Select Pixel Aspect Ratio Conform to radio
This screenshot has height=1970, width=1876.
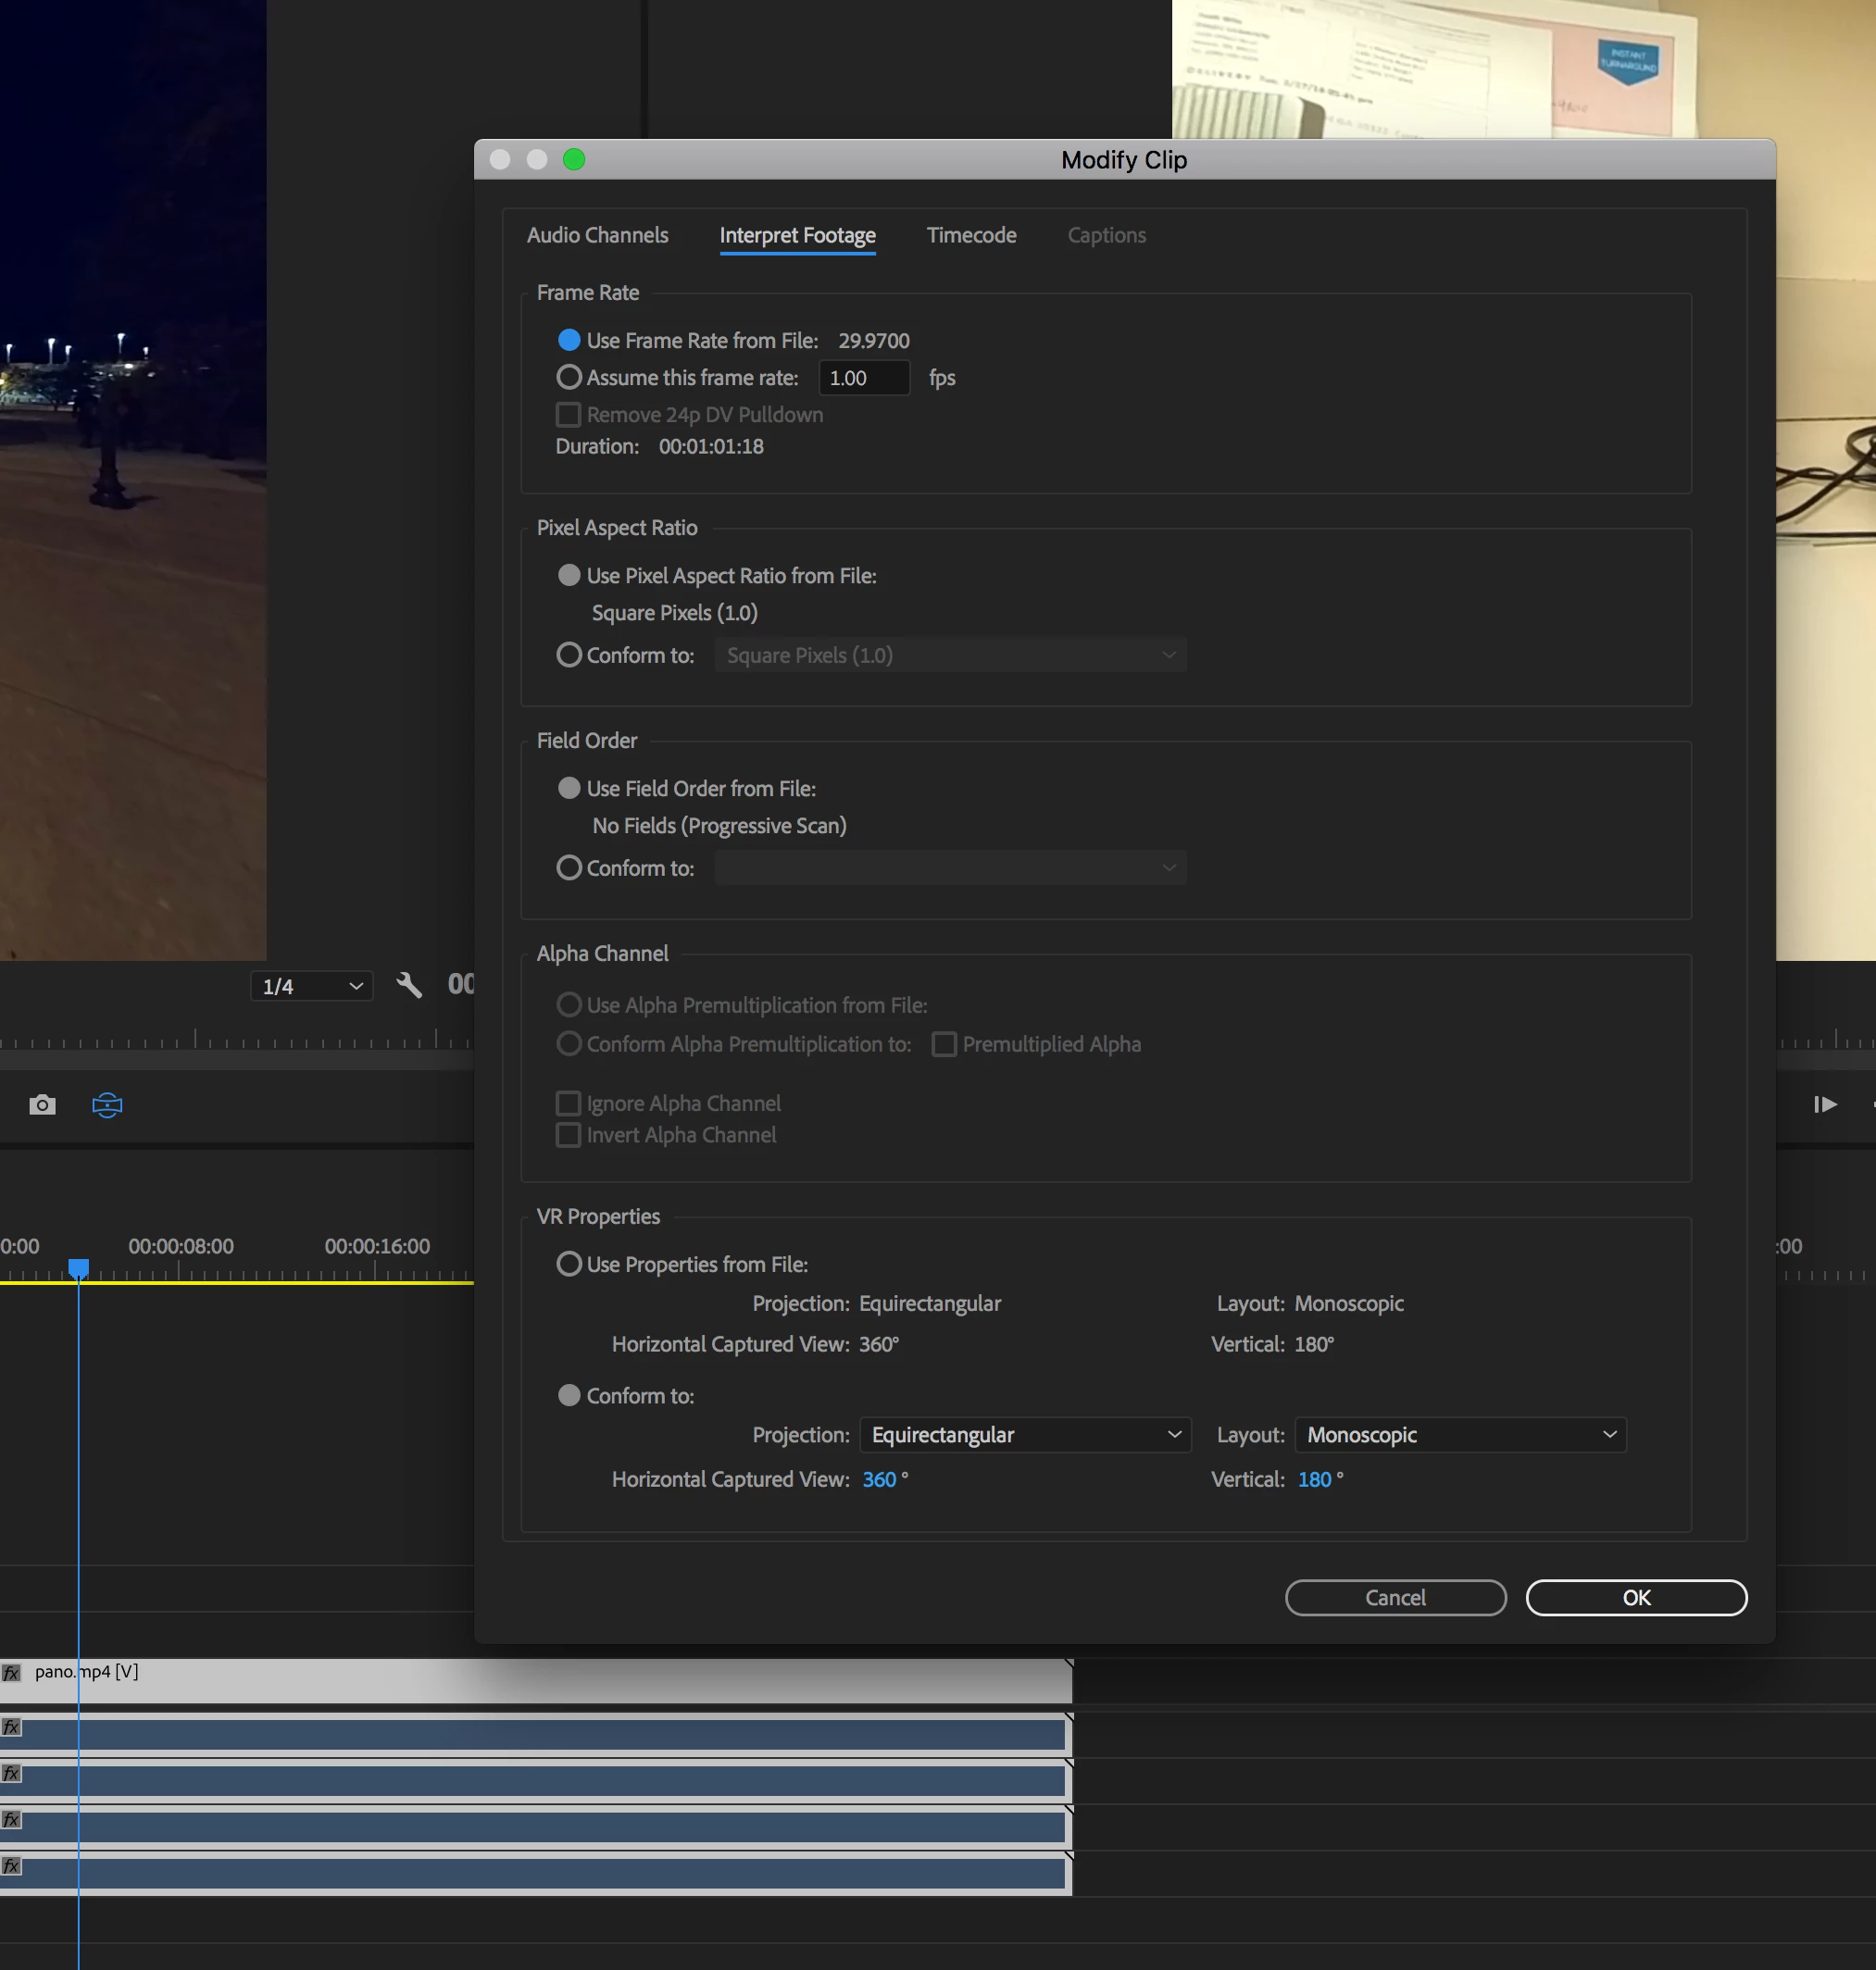[569, 655]
